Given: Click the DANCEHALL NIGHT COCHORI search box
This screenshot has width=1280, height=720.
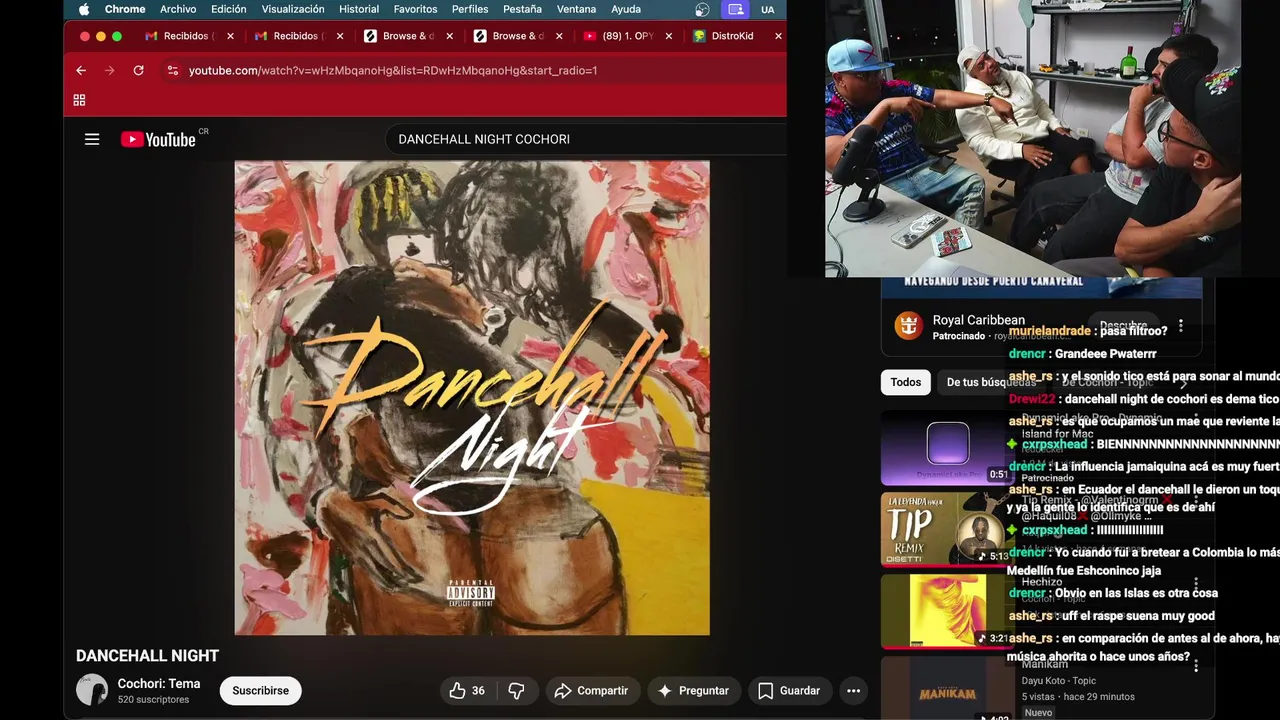Looking at the screenshot, I should (585, 139).
